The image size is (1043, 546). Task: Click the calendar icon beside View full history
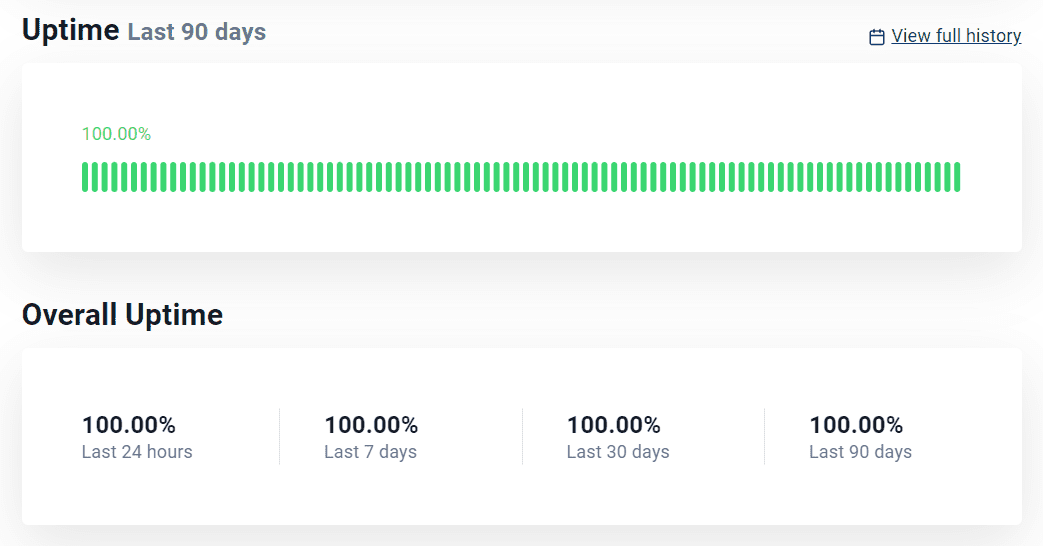pos(877,37)
